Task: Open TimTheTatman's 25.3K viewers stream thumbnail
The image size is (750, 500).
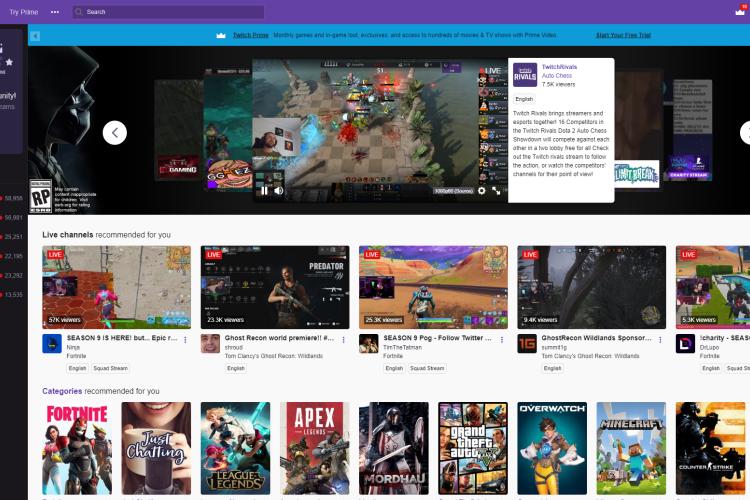Action: pos(433,287)
